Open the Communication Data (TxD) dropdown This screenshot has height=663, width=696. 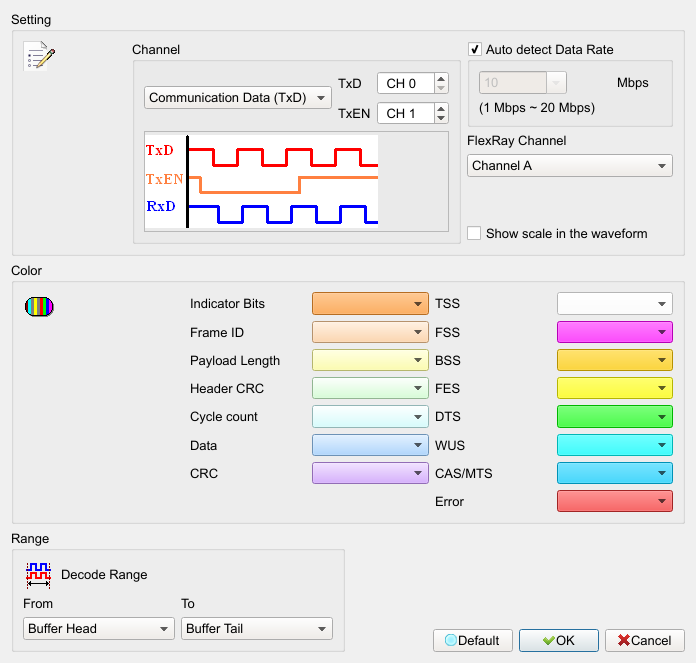[237, 98]
